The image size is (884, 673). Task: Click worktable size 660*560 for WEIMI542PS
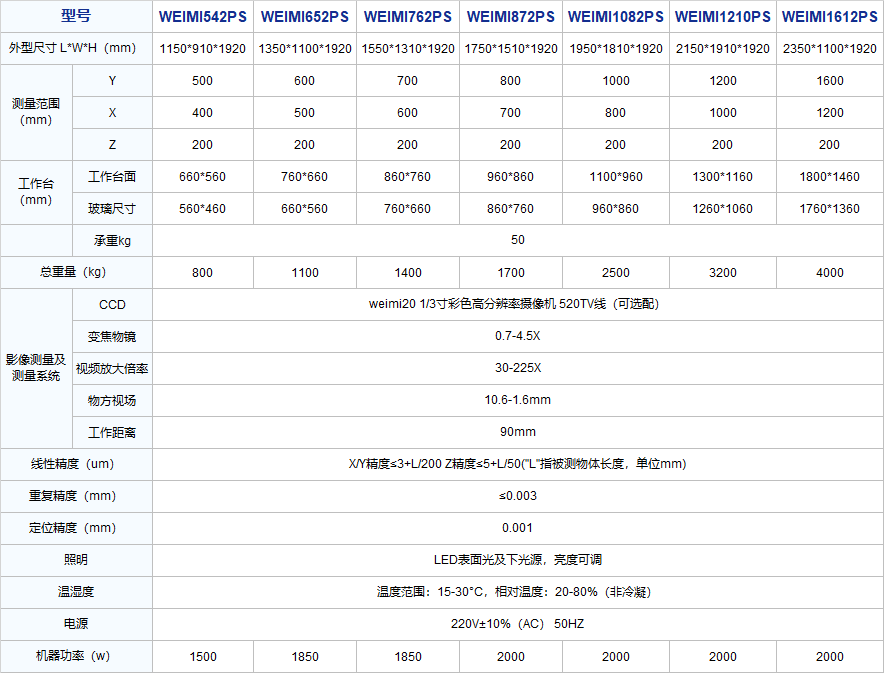pyautogui.click(x=202, y=177)
